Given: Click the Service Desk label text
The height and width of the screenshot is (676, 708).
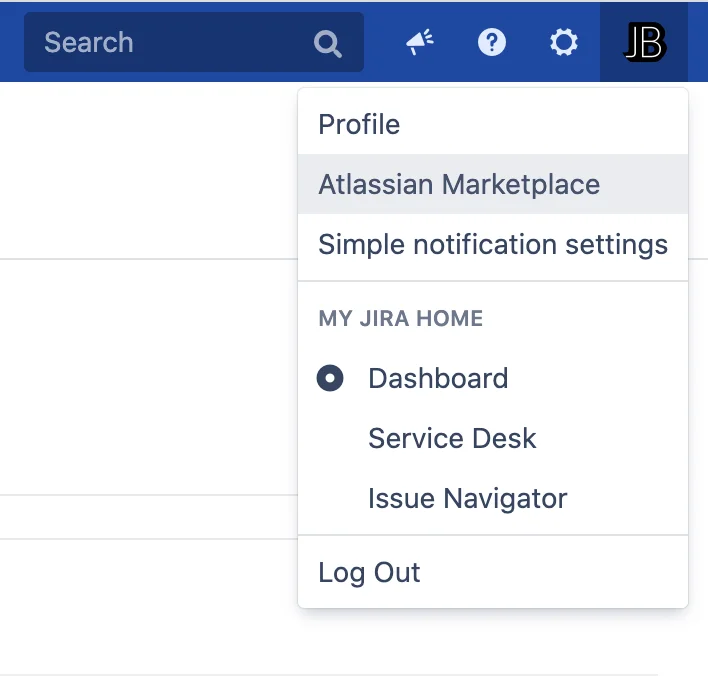Looking at the screenshot, I should click(452, 438).
